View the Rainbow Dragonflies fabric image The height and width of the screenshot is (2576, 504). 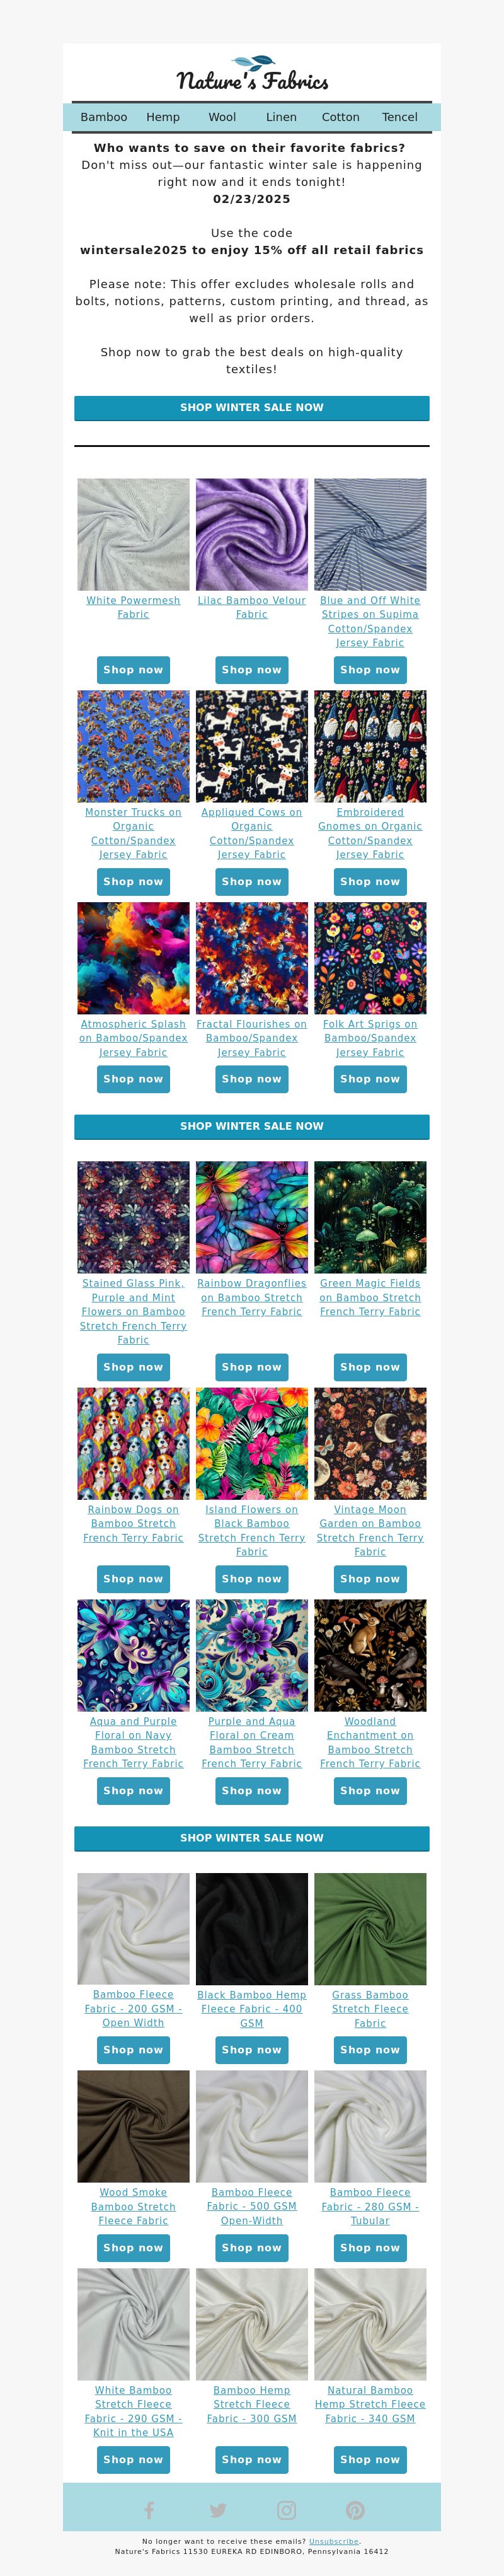pos(252,1217)
